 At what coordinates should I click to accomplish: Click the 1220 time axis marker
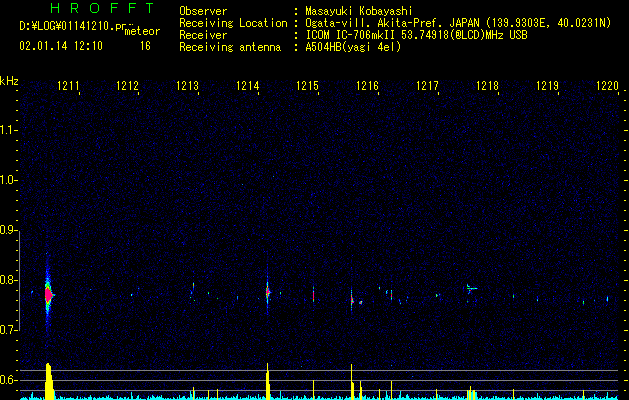coord(607,86)
